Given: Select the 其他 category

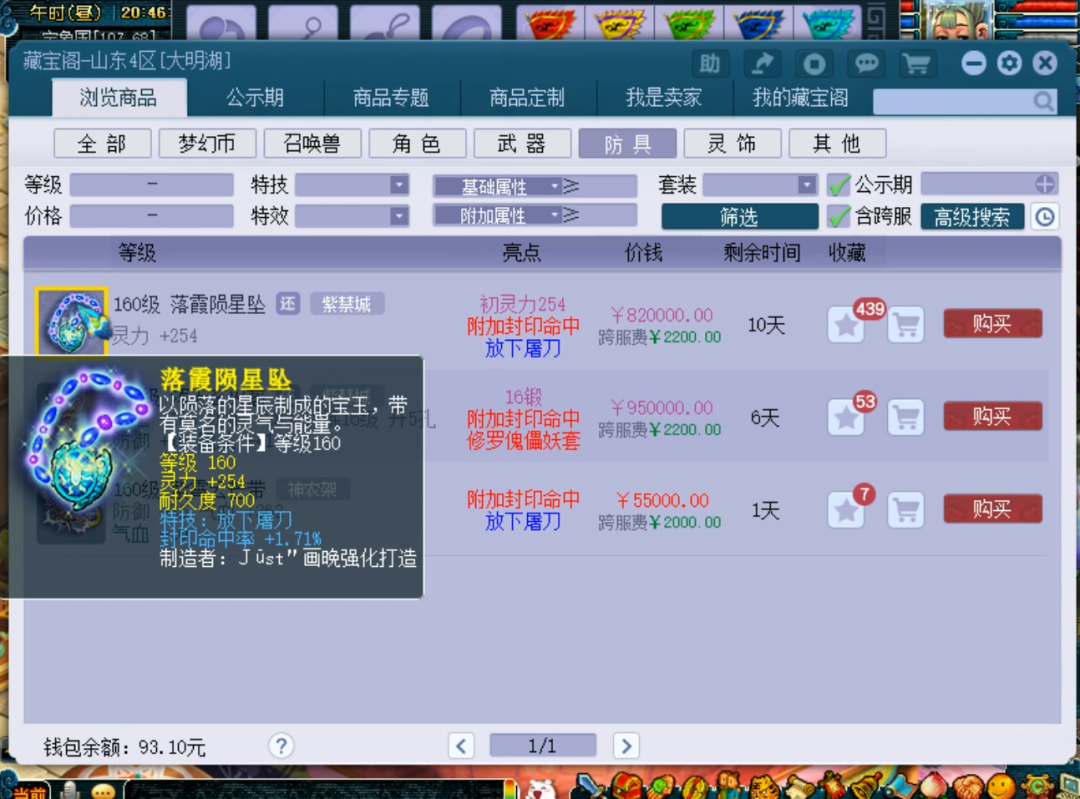Looking at the screenshot, I should click(837, 143).
